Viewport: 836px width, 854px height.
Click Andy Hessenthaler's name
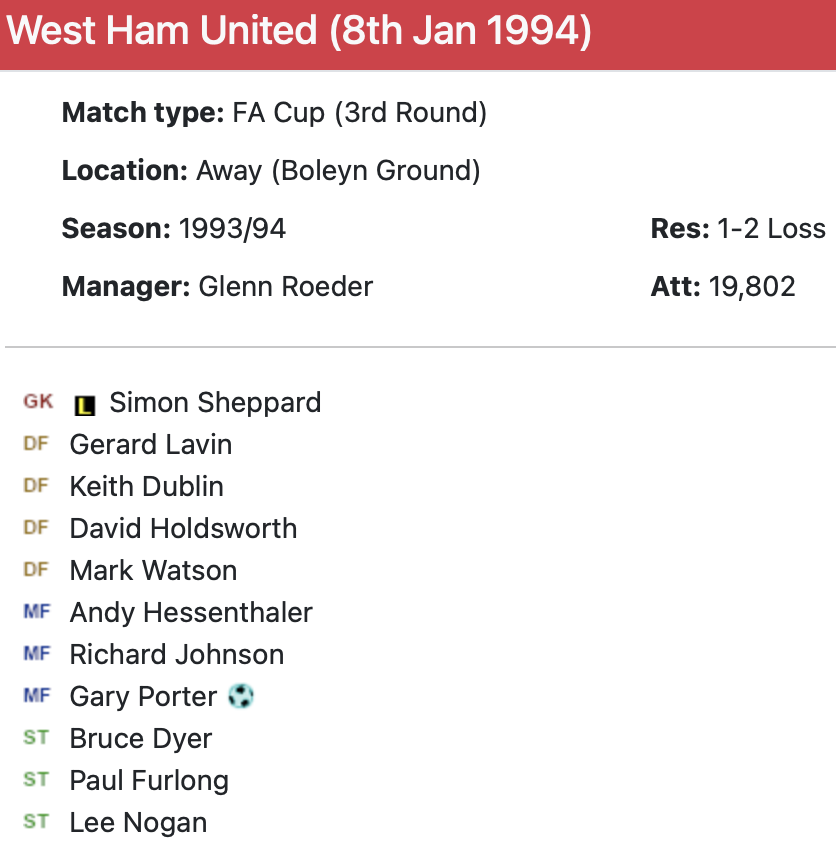pyautogui.click(x=191, y=613)
